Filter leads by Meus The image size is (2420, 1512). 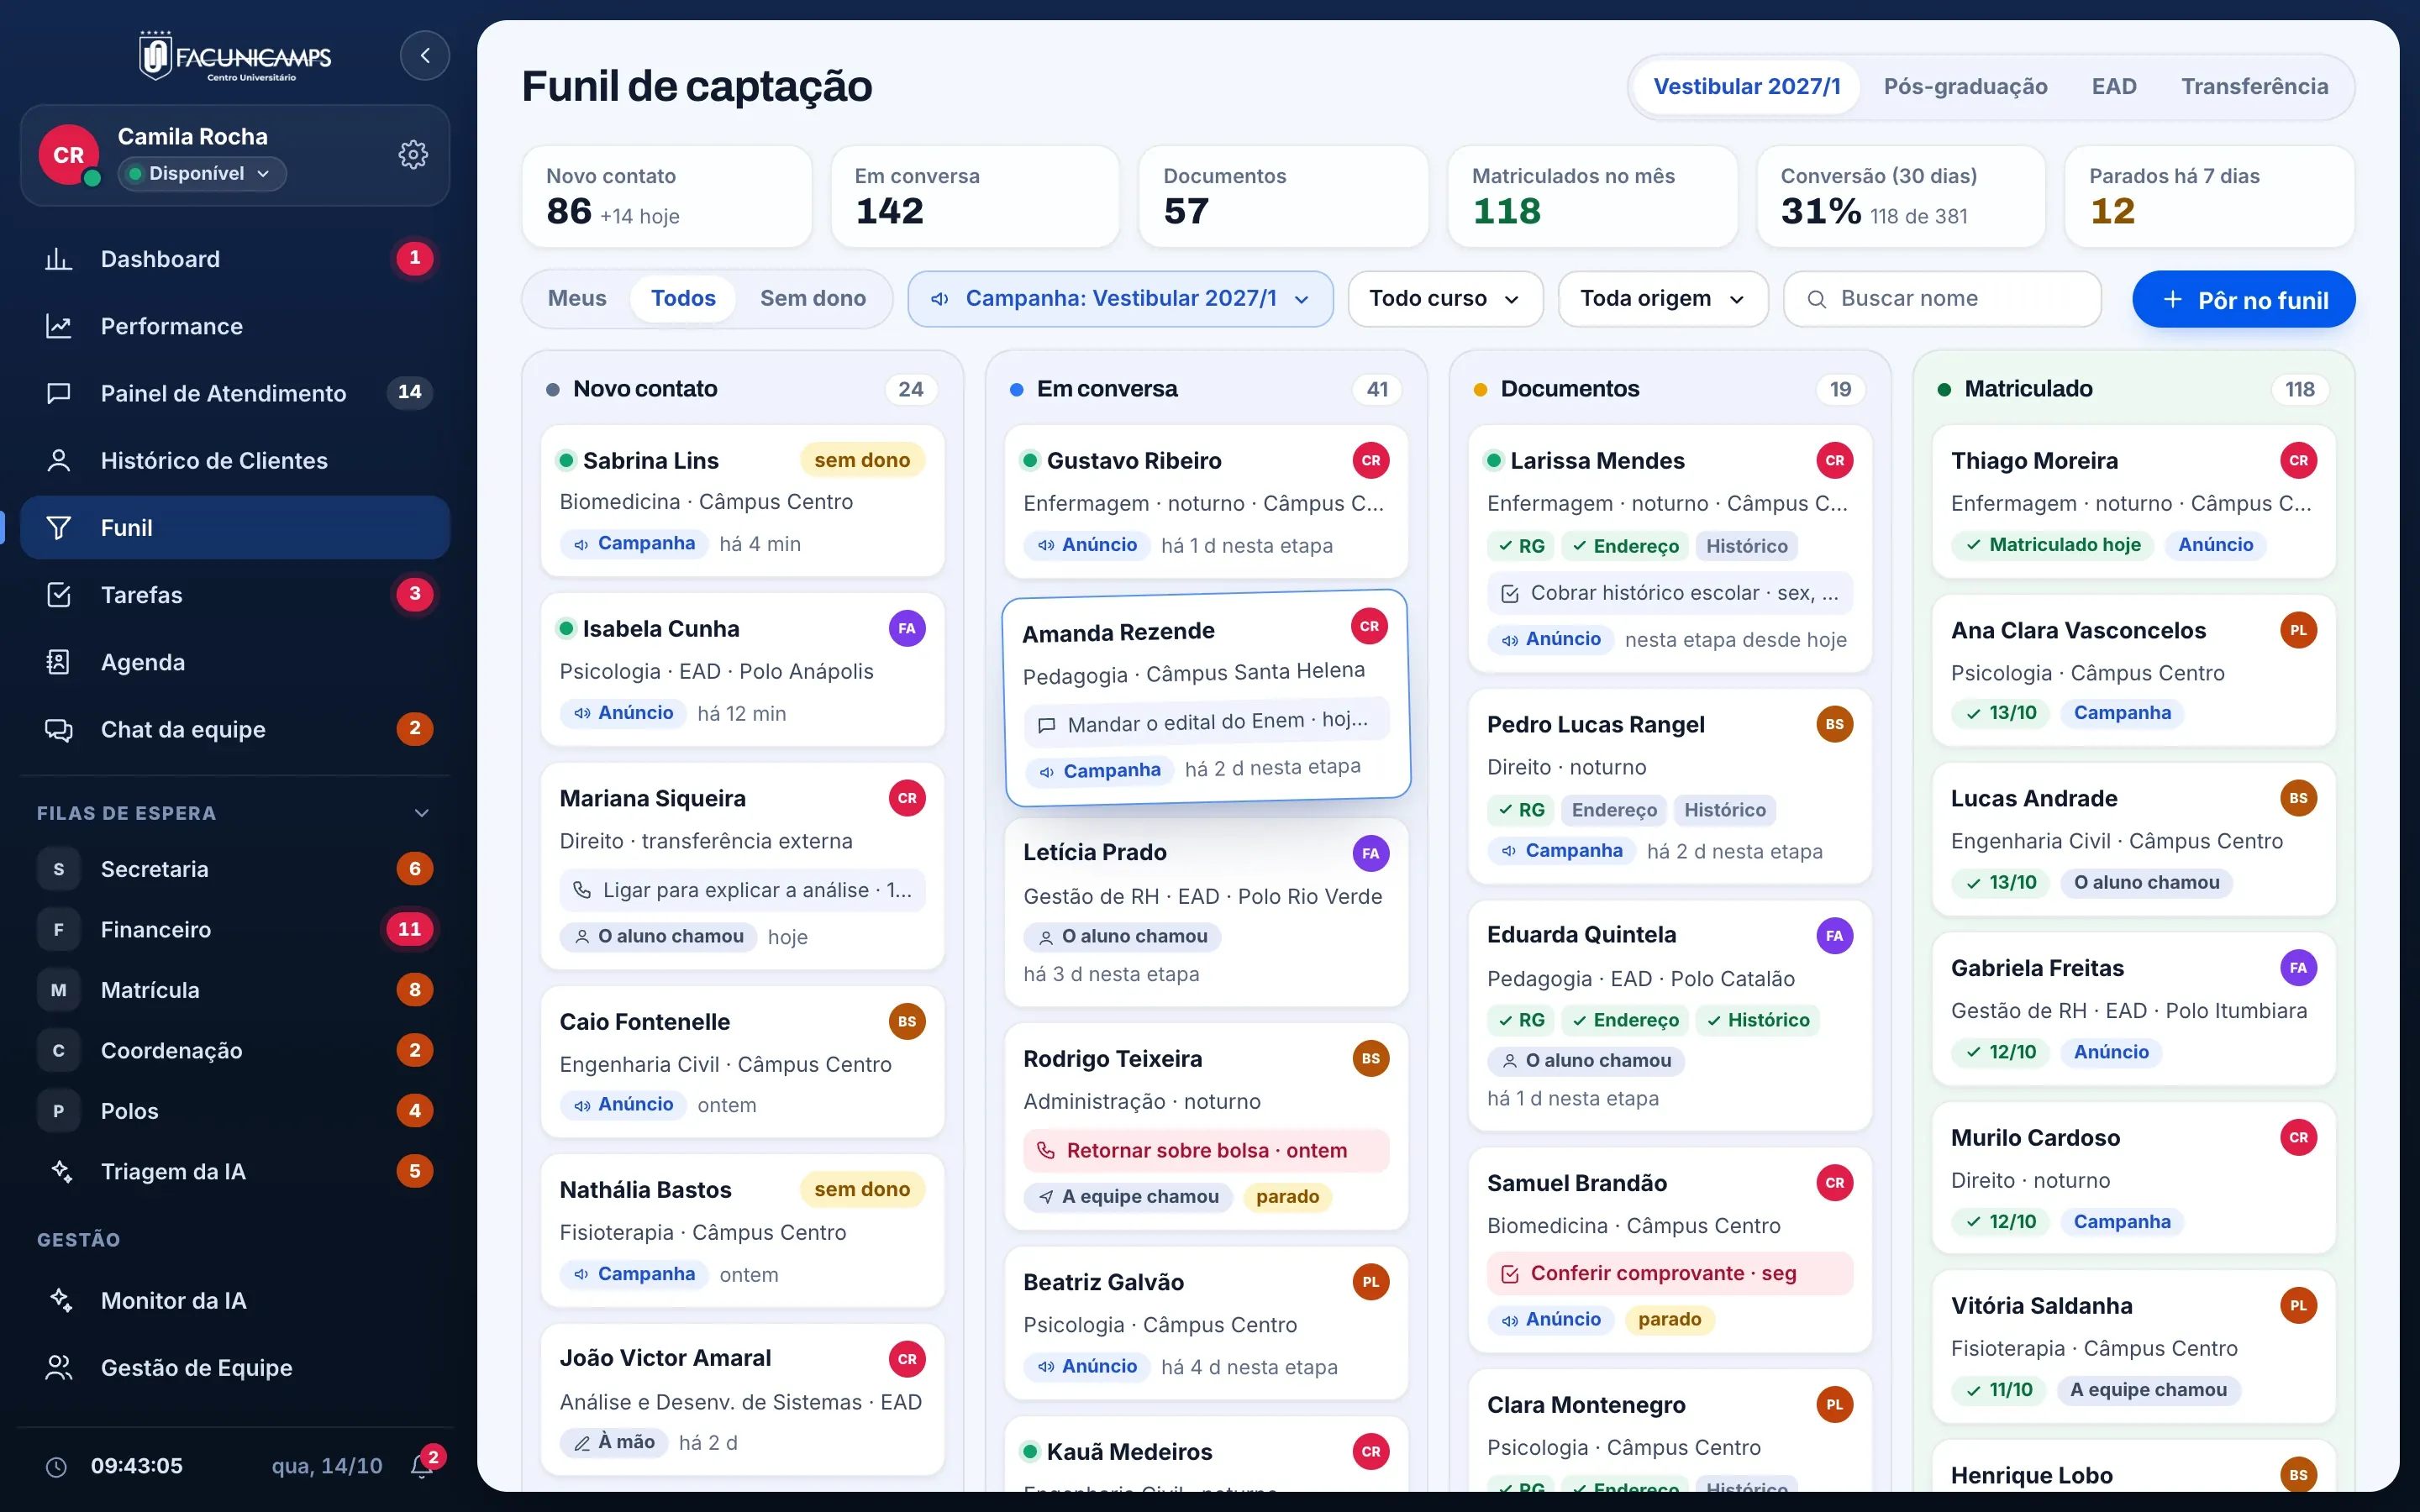(x=577, y=299)
